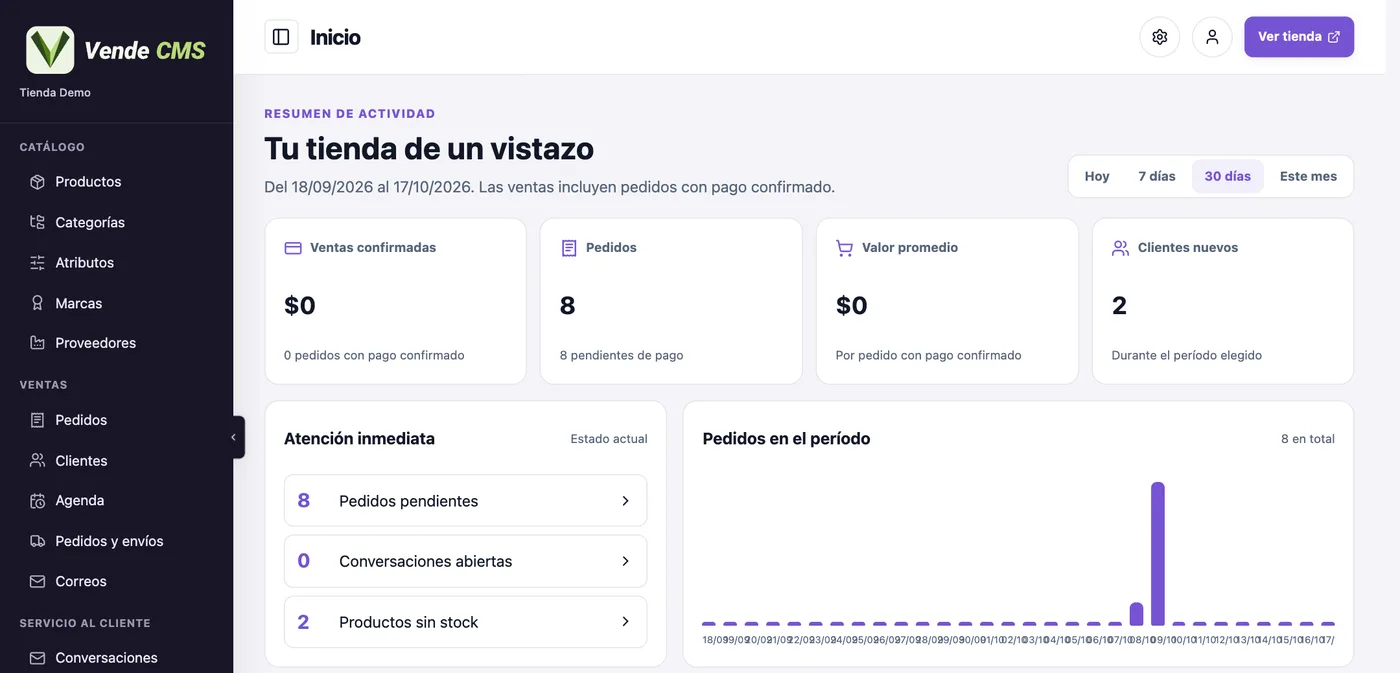This screenshot has width=1400, height=673.
Task: Open the Pedidos pendientes row
Action: (x=466, y=501)
